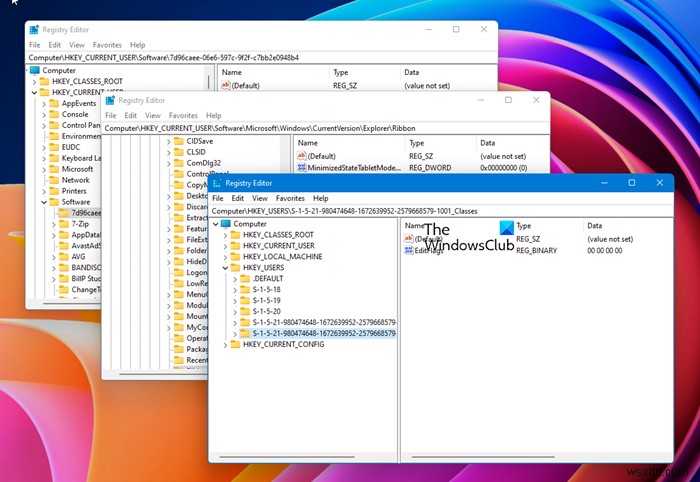Click the Computer icon in the back window tree

pos(35,71)
